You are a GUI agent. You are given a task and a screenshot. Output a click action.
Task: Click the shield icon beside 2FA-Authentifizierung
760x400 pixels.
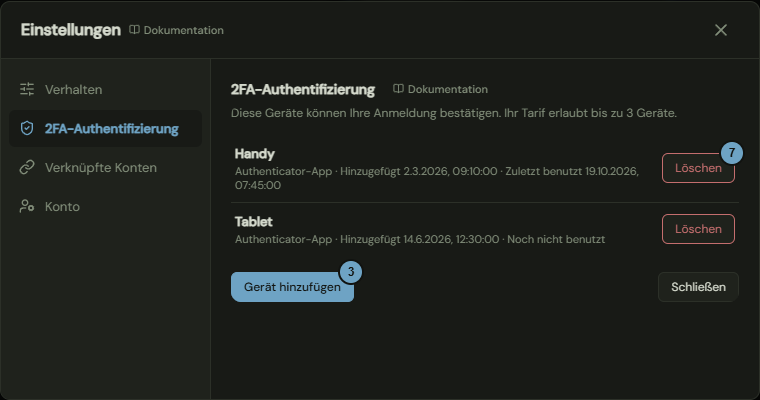click(x=27, y=128)
